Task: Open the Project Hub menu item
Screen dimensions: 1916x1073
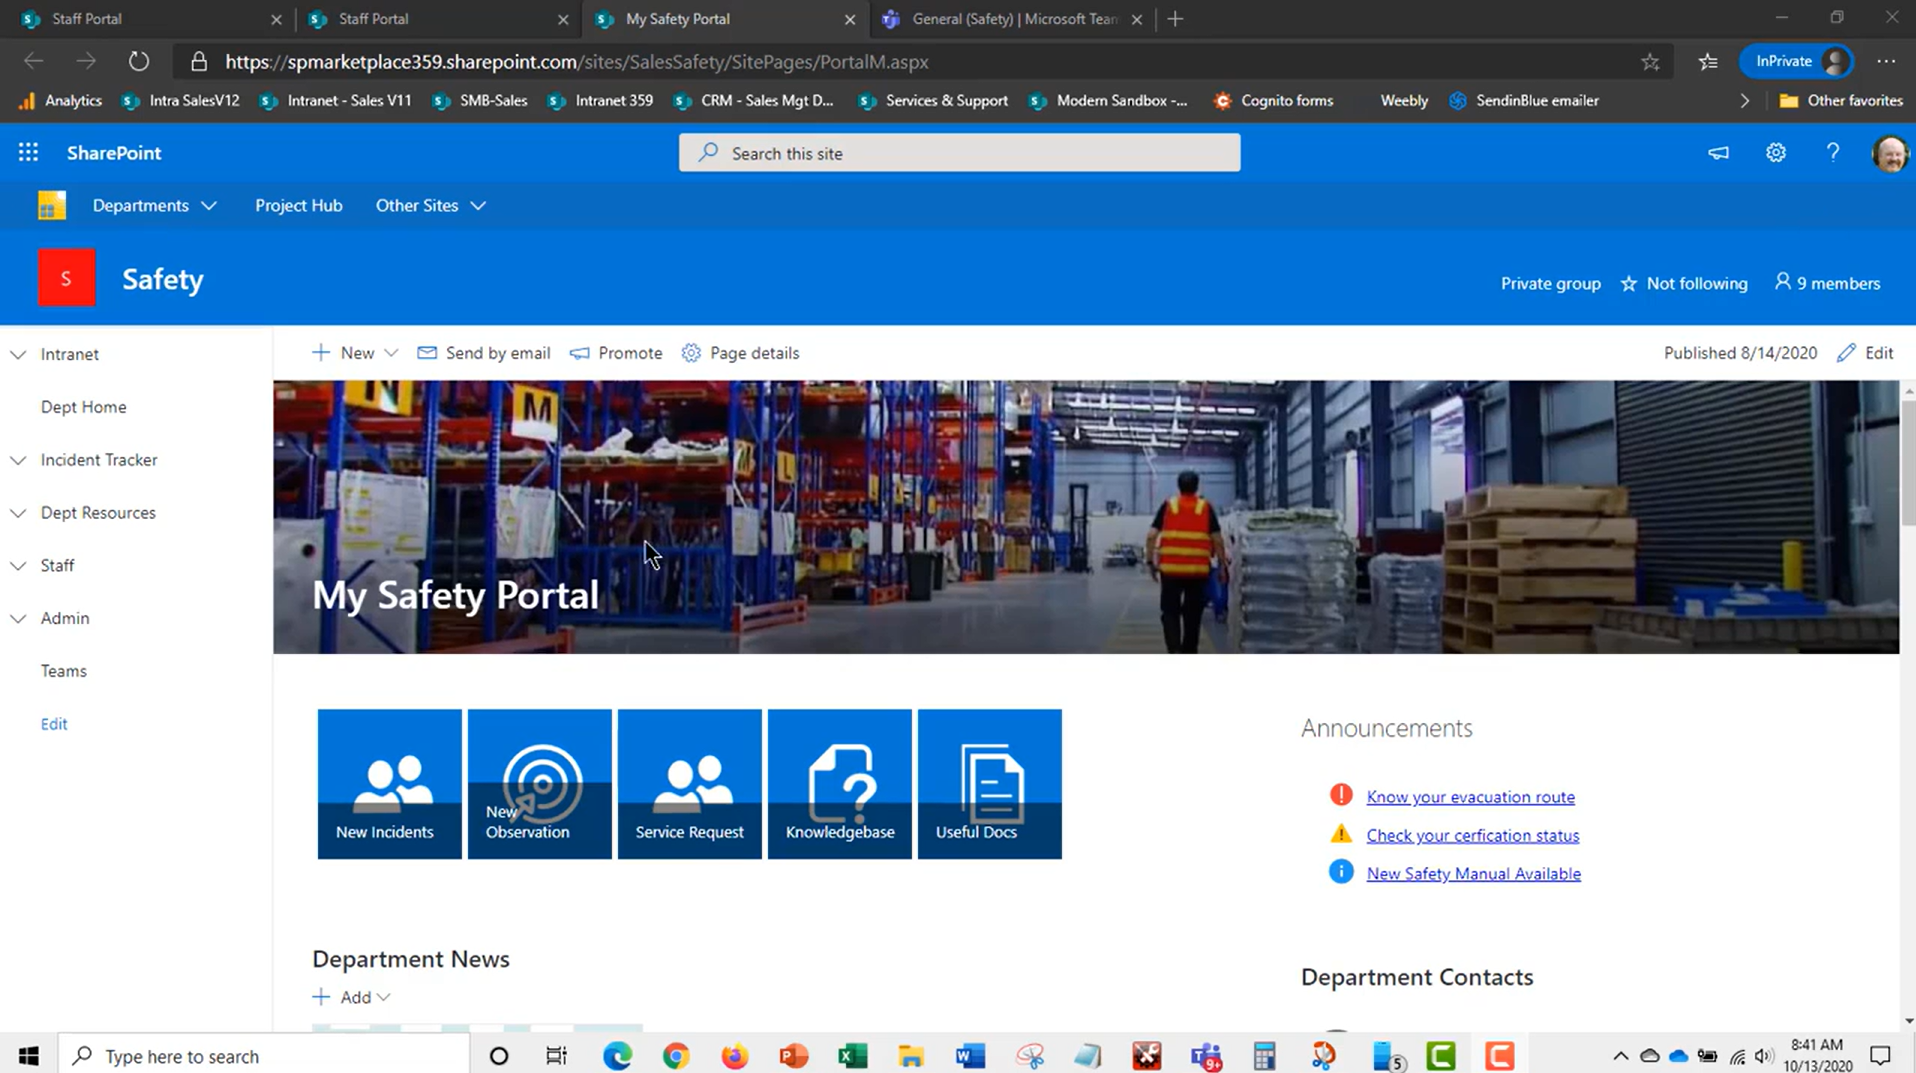Action: 298,205
